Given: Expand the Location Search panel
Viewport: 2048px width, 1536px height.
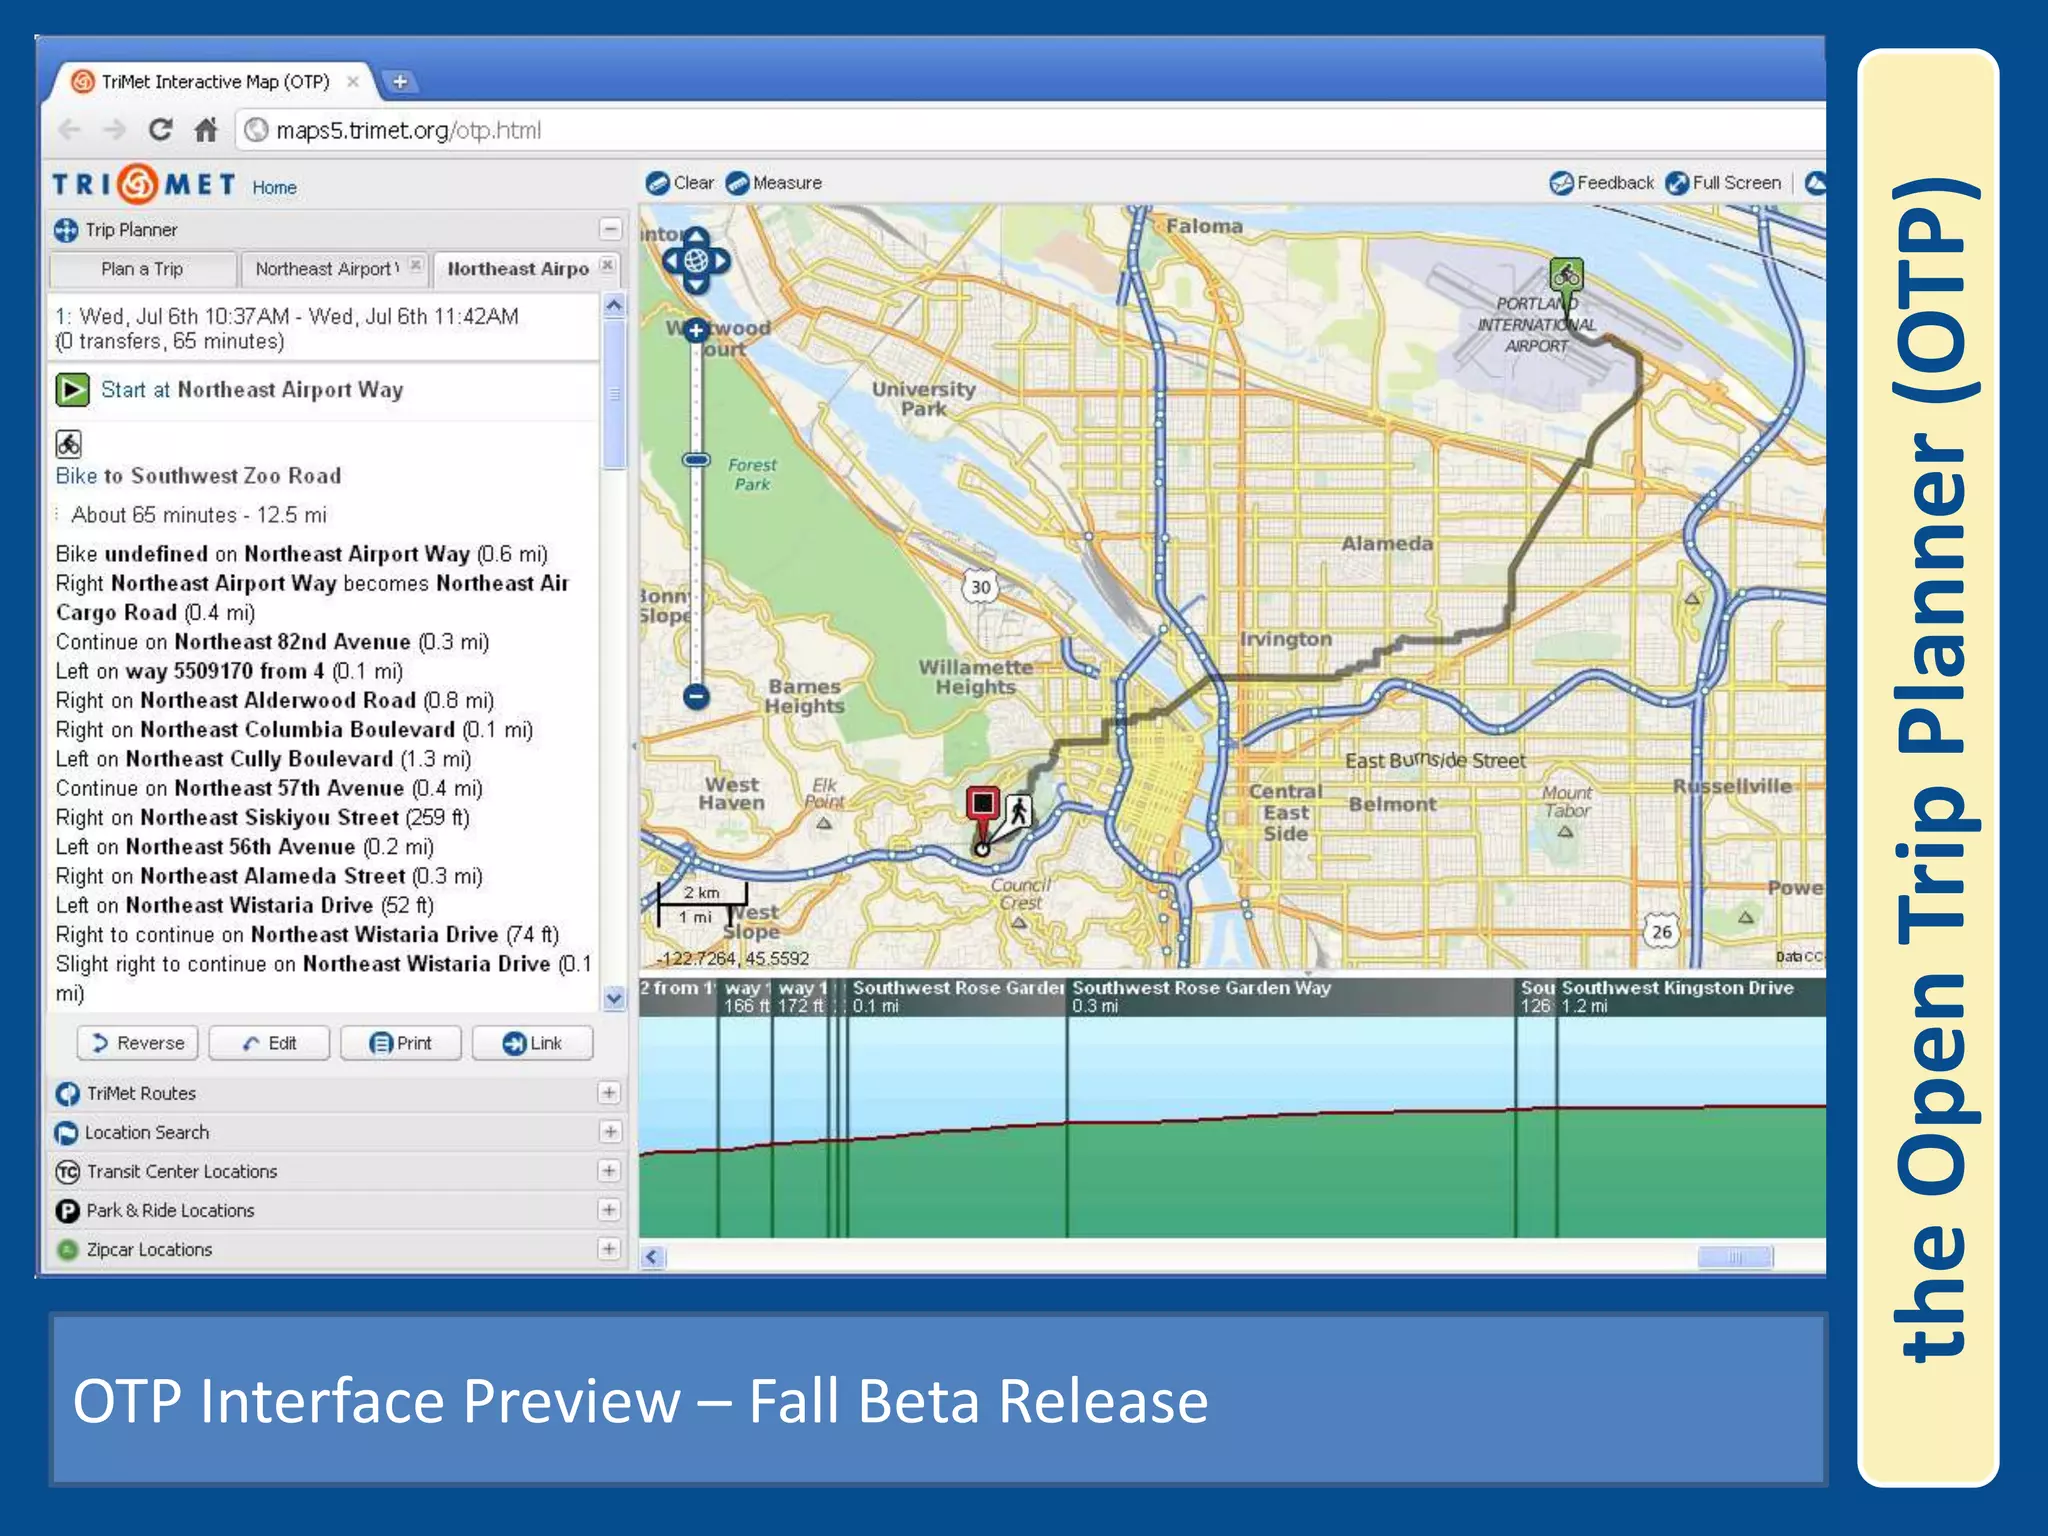Looking at the screenshot, I should point(609,1132).
